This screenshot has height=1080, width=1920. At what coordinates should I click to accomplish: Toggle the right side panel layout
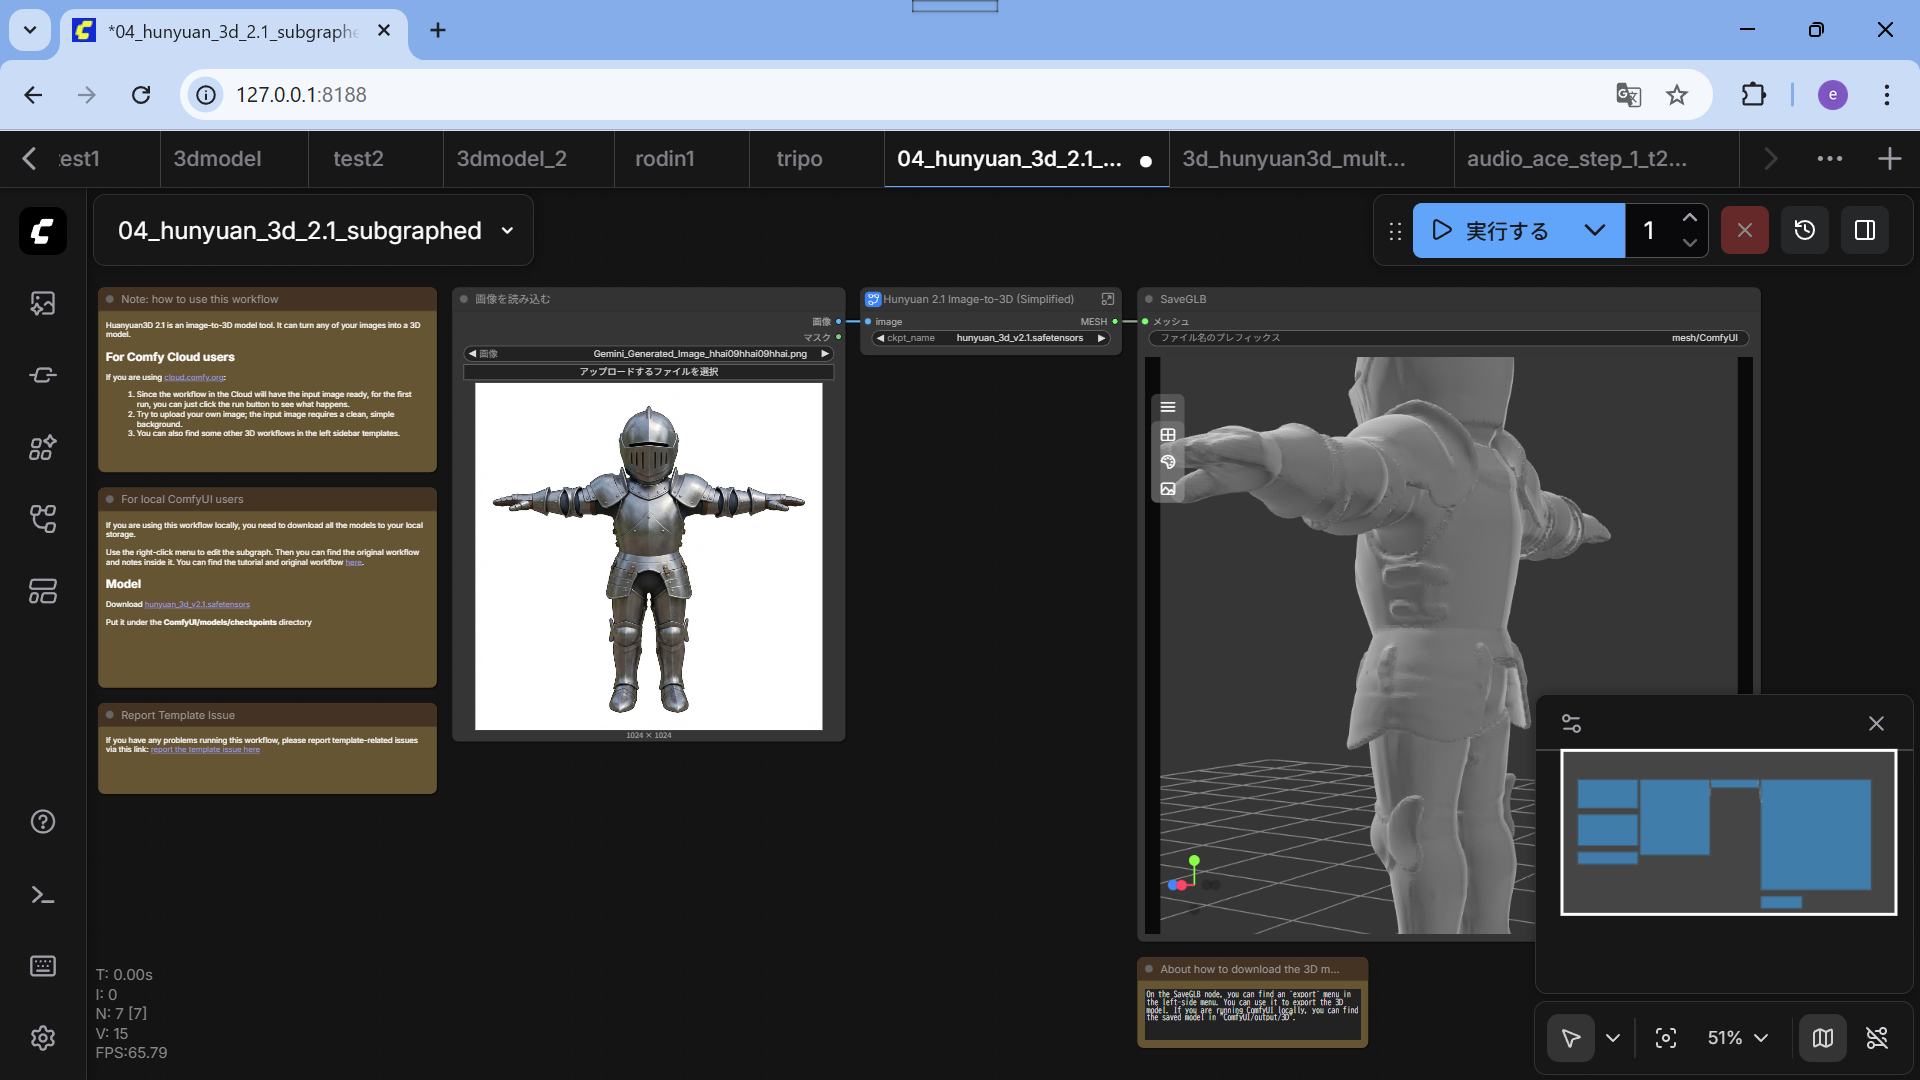click(1865, 231)
